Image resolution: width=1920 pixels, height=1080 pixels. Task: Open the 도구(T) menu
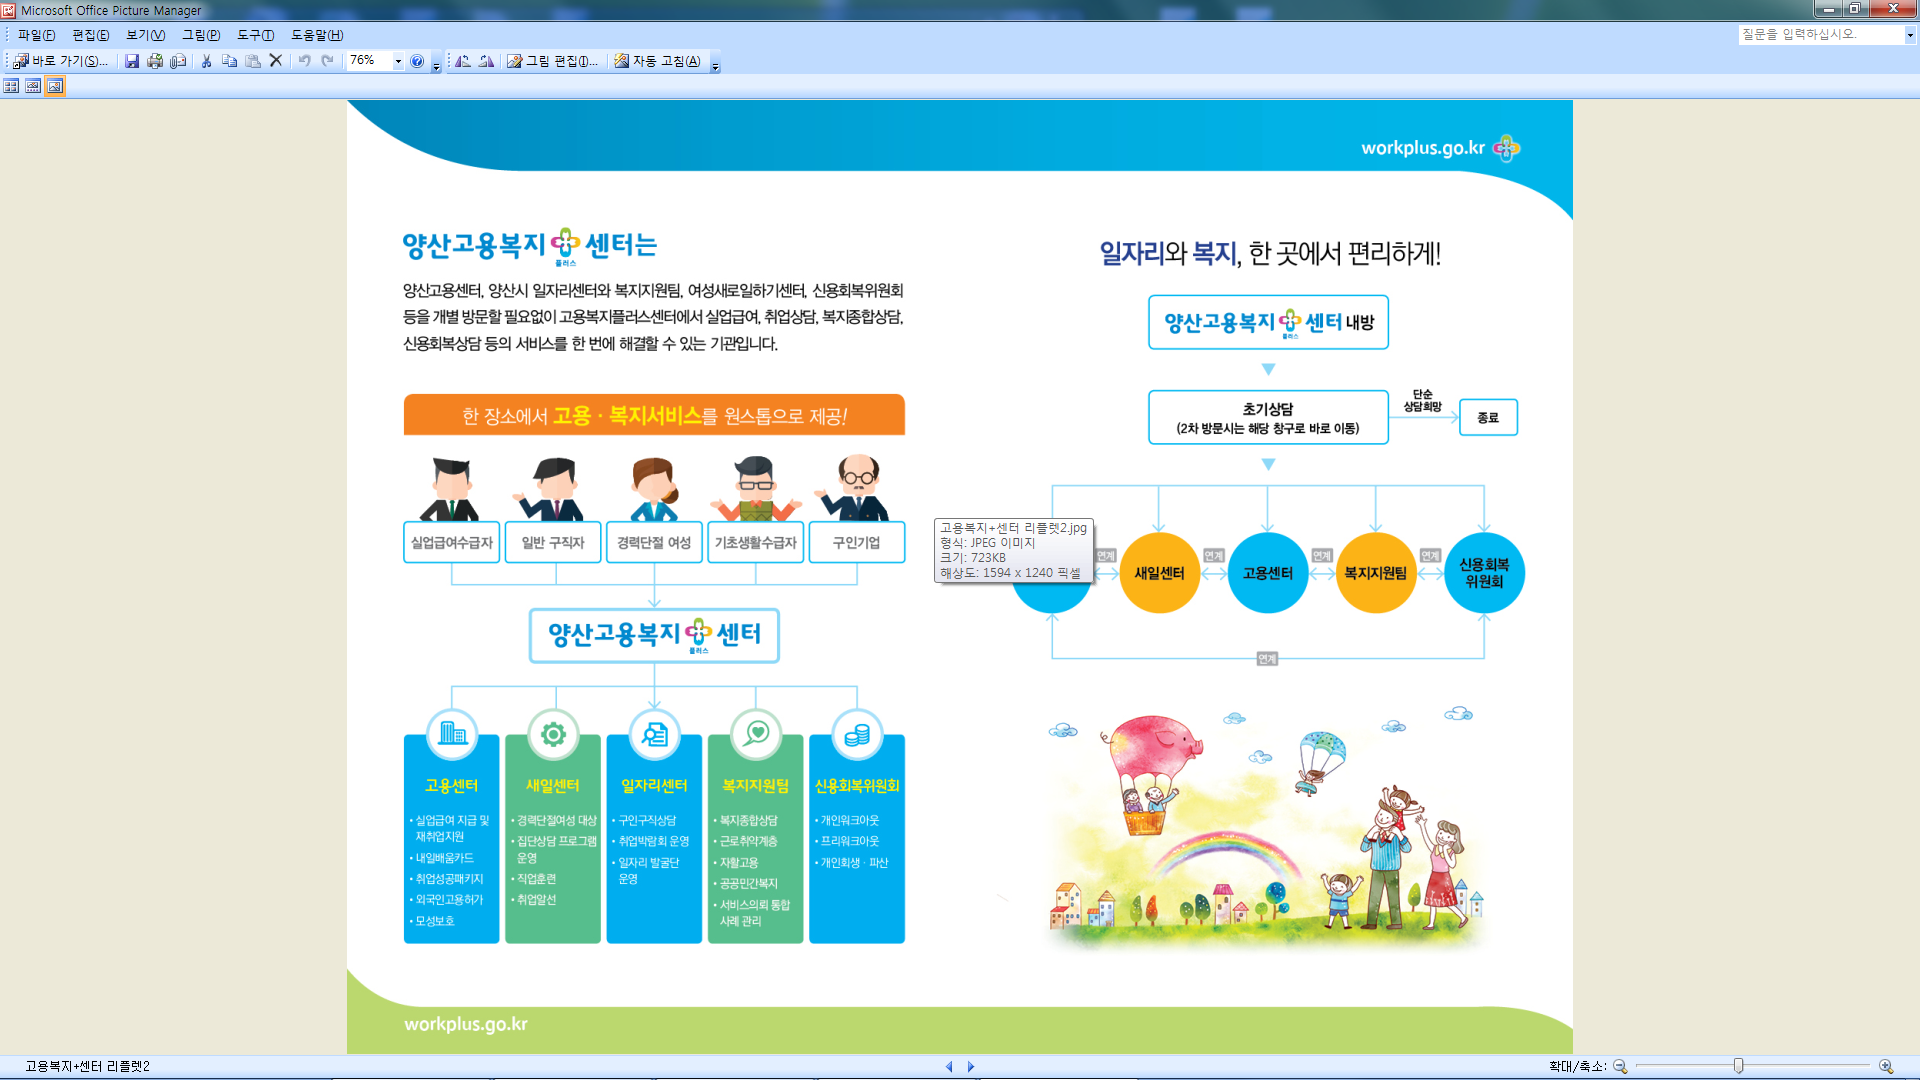coord(256,35)
